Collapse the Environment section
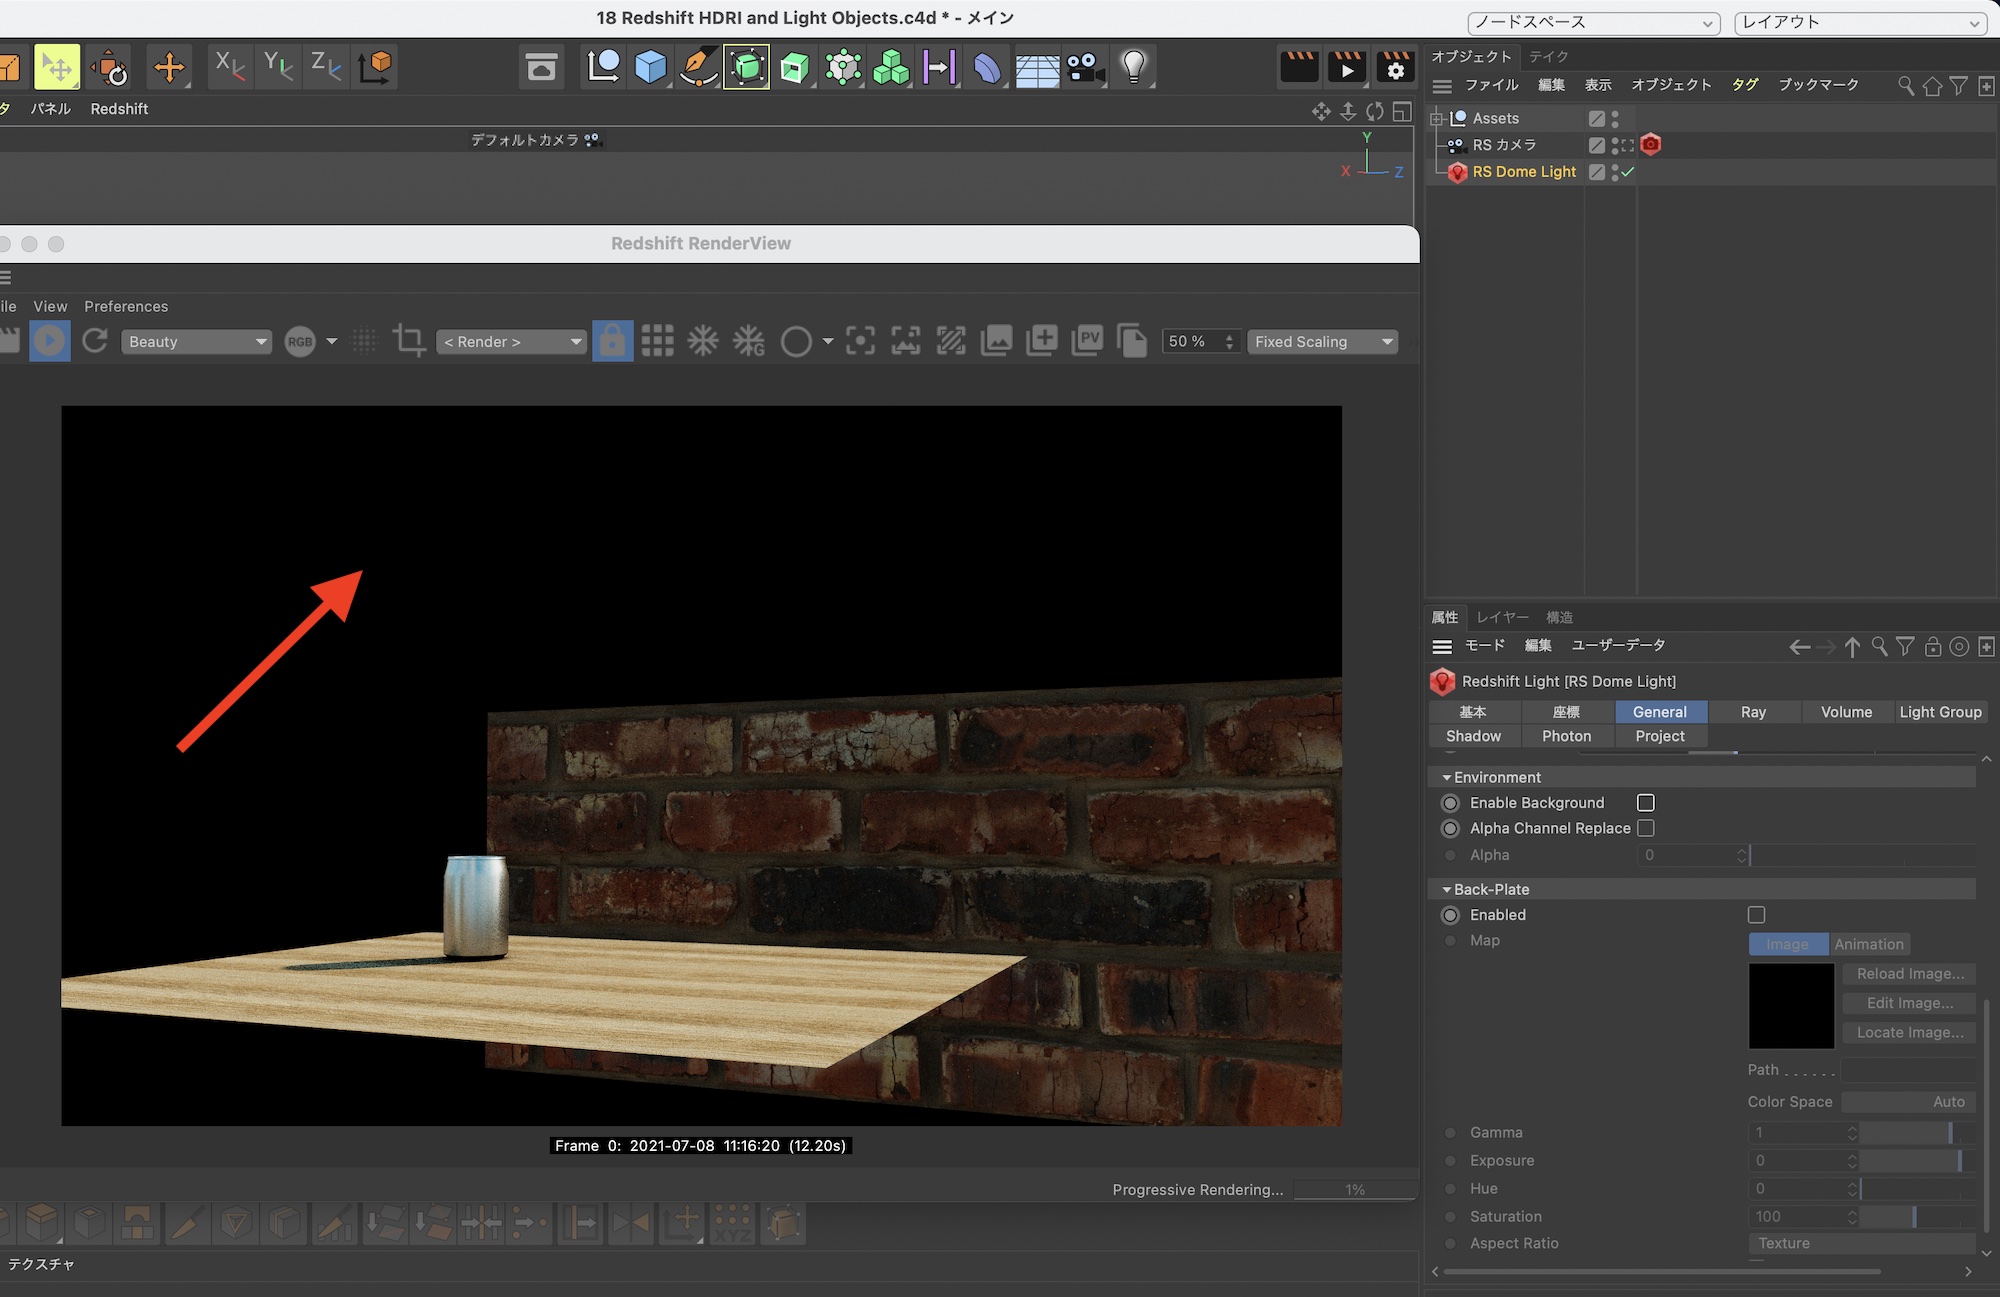2000x1297 pixels. 1446,777
